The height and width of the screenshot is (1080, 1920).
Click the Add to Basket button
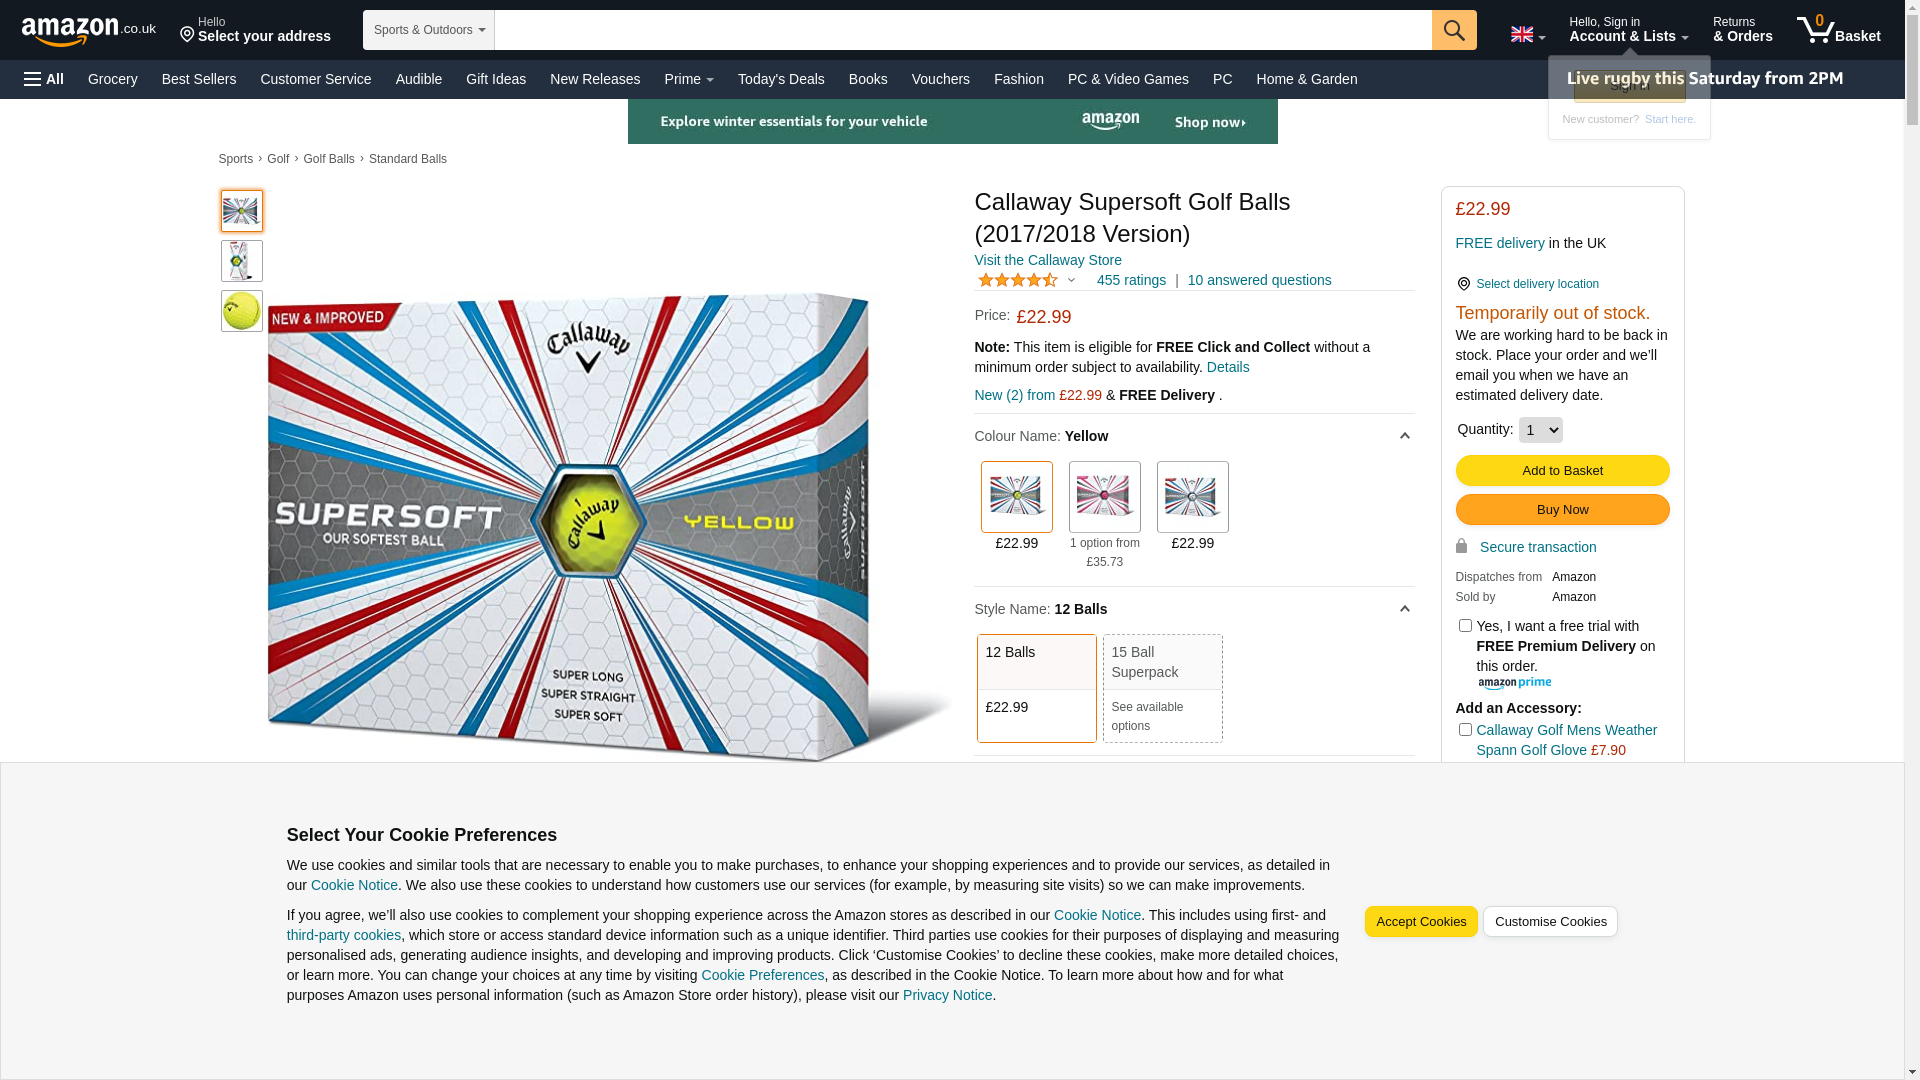pyautogui.click(x=1562, y=471)
